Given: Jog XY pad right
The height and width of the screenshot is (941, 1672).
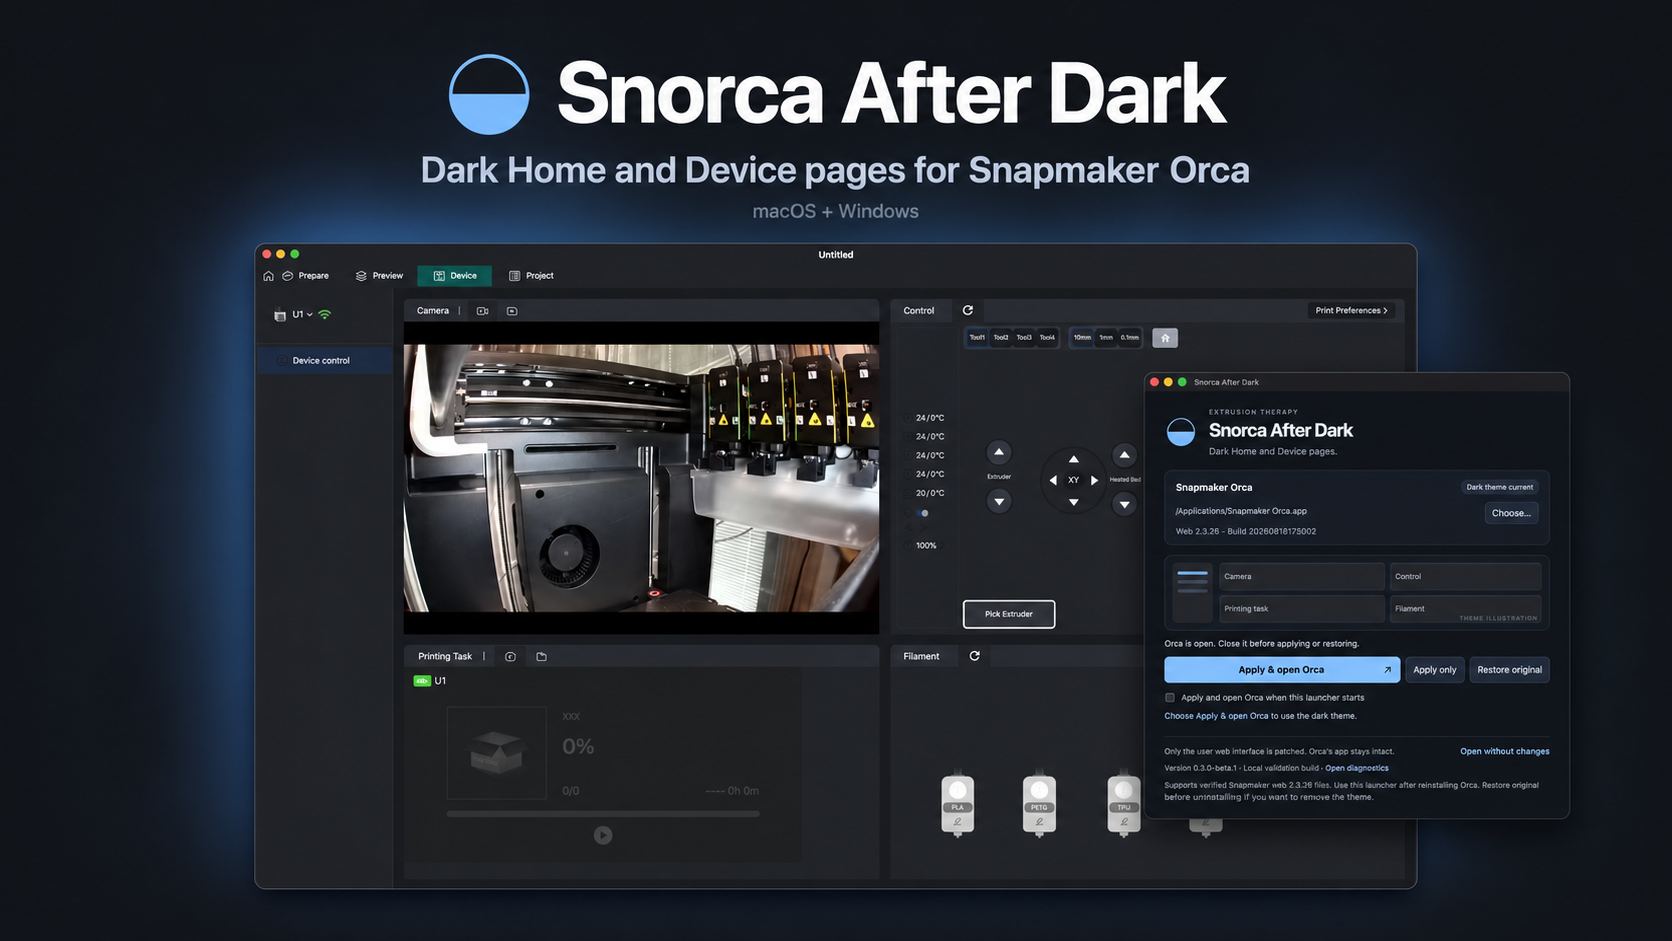Looking at the screenshot, I should click(x=1095, y=480).
